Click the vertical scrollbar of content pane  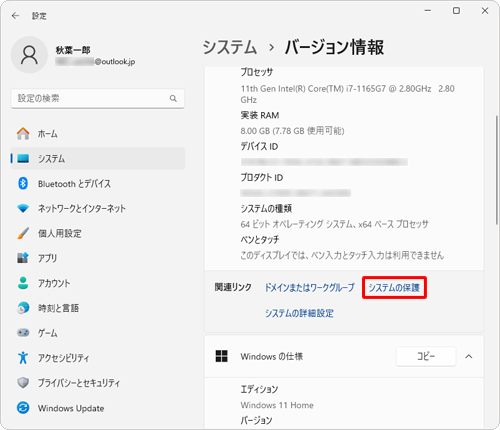tap(497, 170)
